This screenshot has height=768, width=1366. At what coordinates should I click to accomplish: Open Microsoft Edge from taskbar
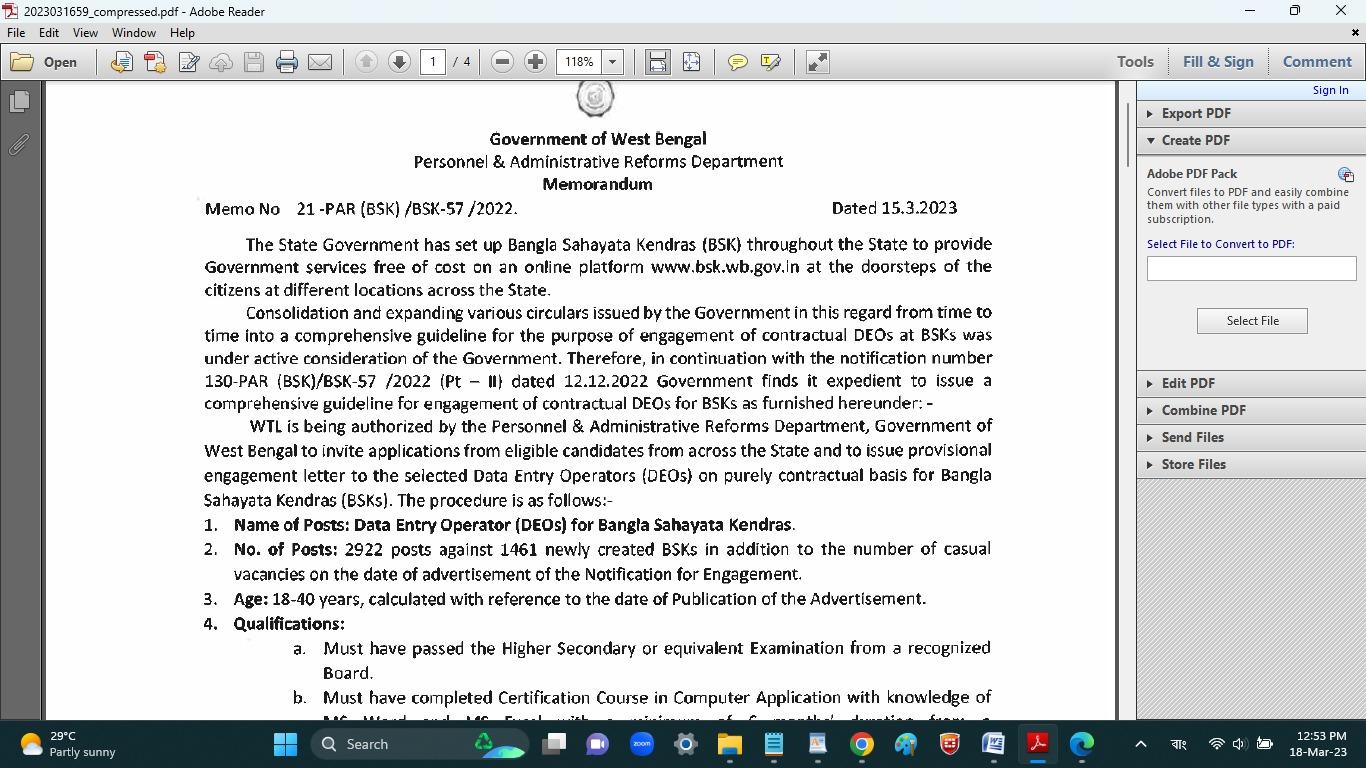pyautogui.click(x=1081, y=744)
